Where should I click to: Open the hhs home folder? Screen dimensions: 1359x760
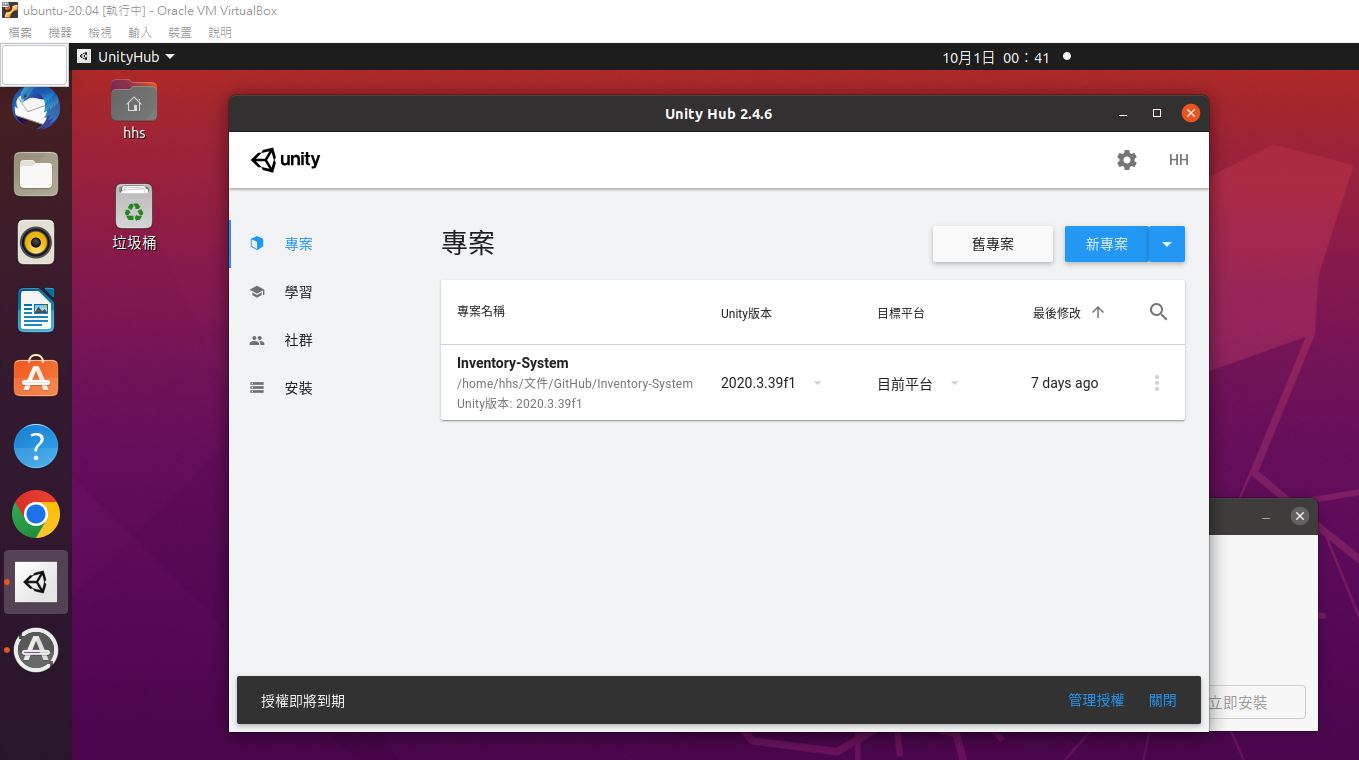coord(134,109)
